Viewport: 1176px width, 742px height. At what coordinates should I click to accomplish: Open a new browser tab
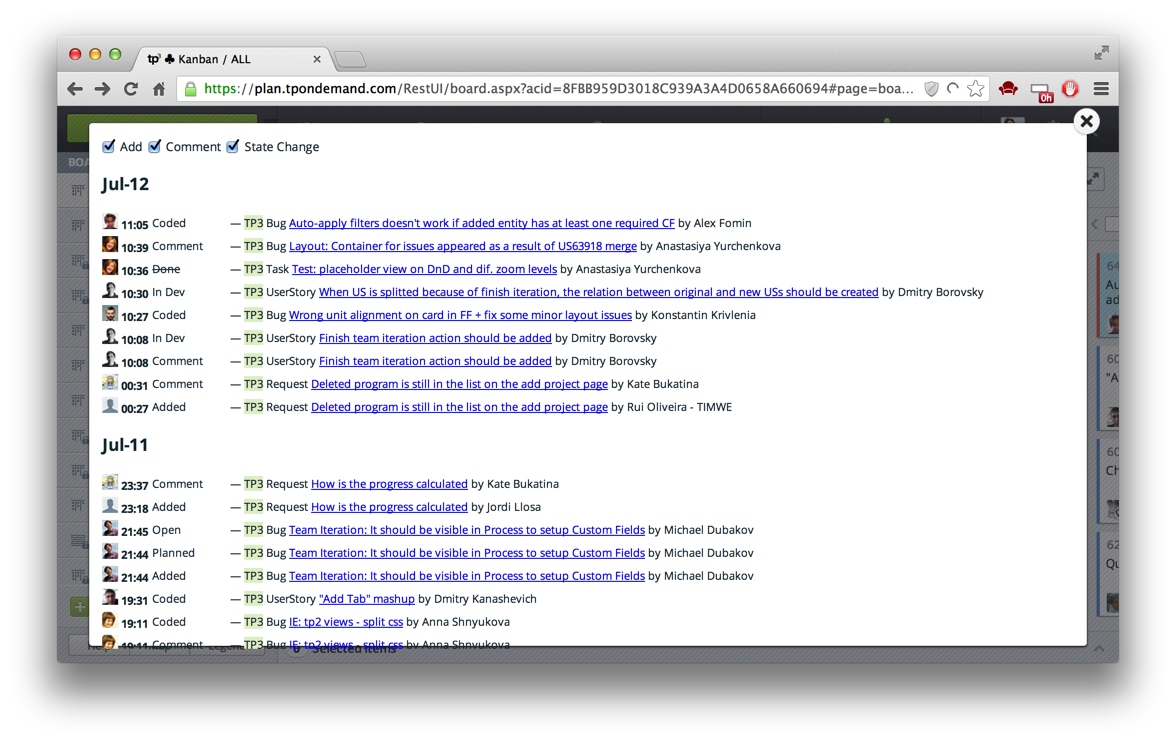(349, 58)
